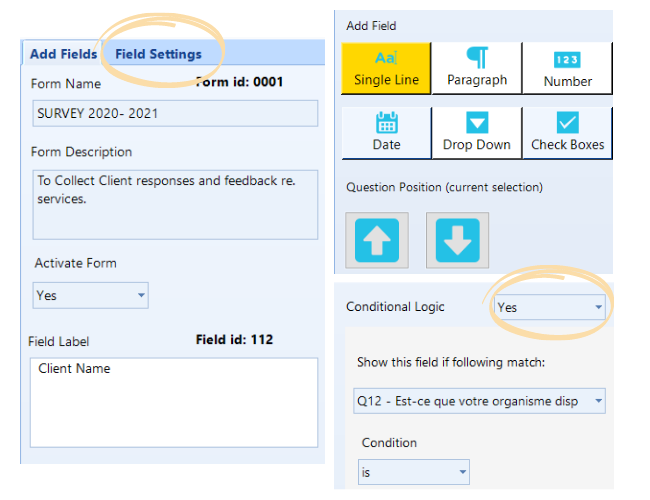This screenshot has height=500, width=650.
Task: Switch to the Field Settings tab
Action: [158, 54]
